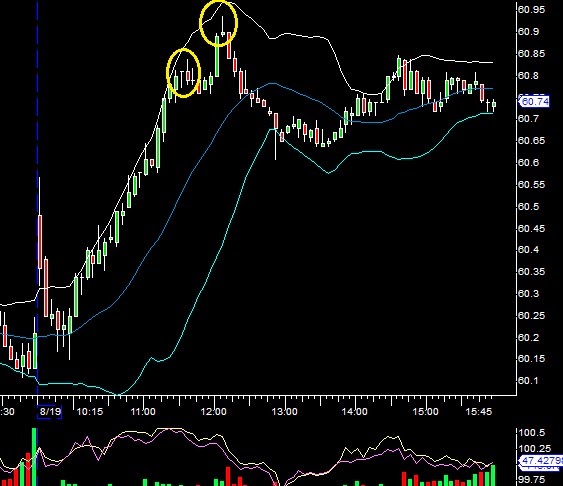Click the 60.45 price axis label
The image size is (563, 486).
tap(531, 228)
